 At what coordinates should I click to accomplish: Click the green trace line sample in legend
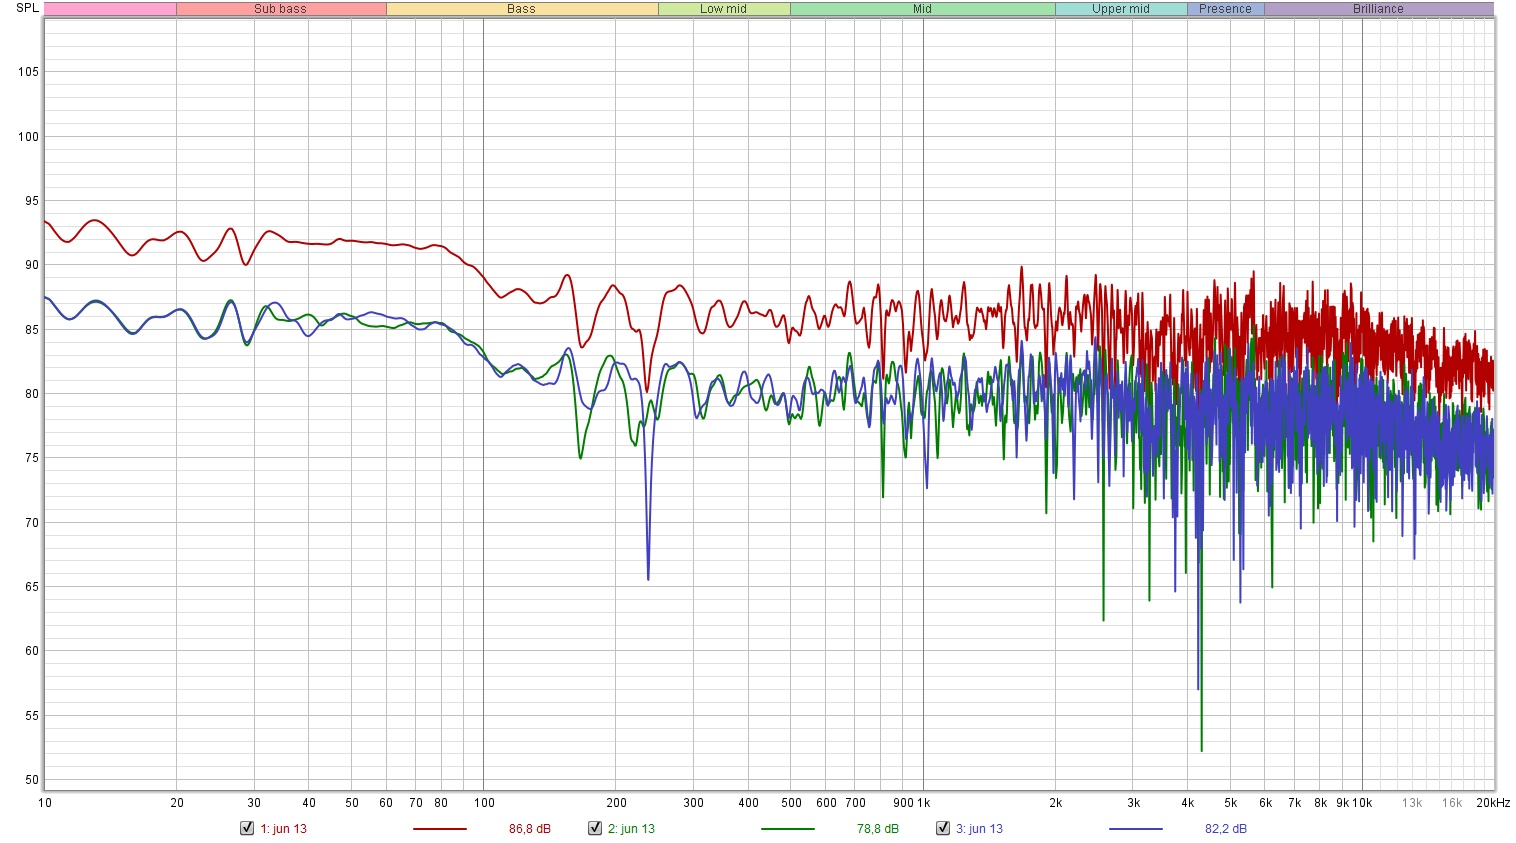[x=788, y=829]
